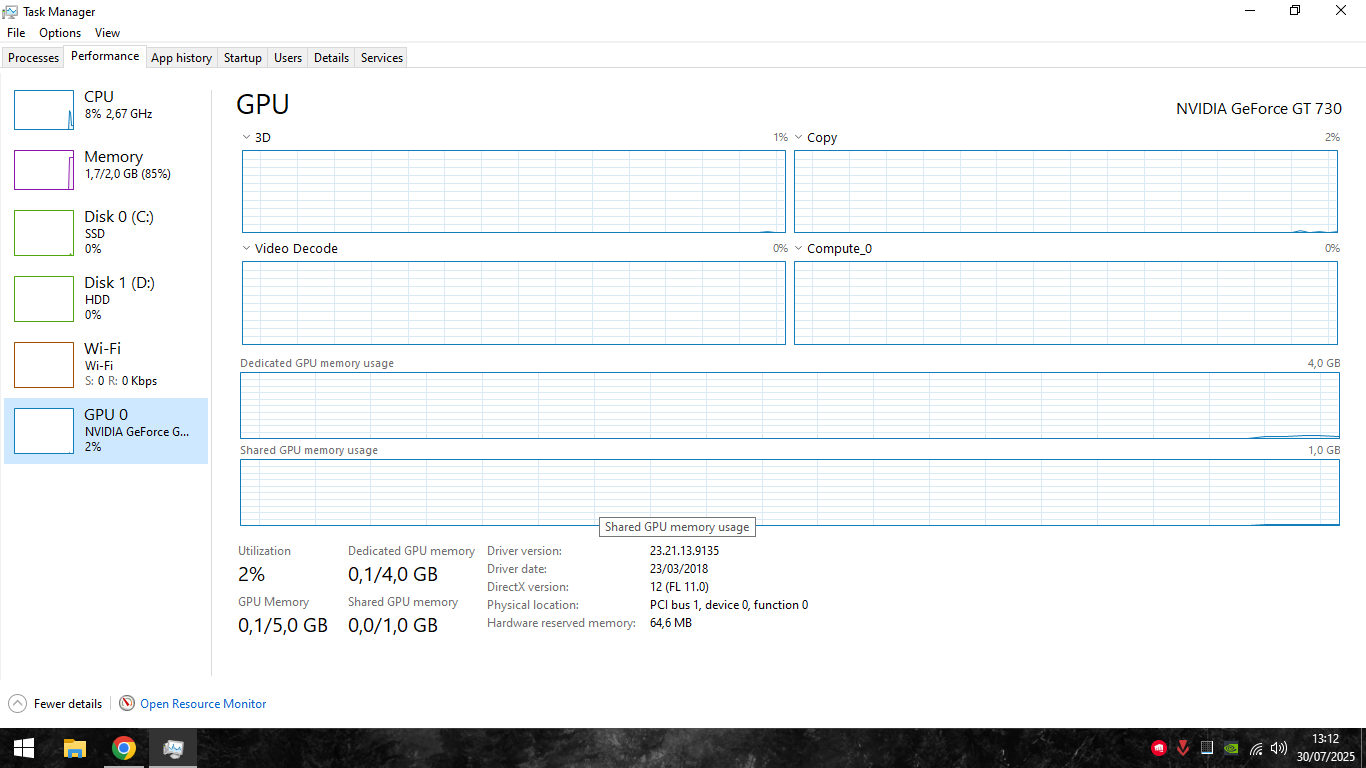Click inside the Copy usage graph
The image size is (1366, 768).
click(x=1066, y=192)
